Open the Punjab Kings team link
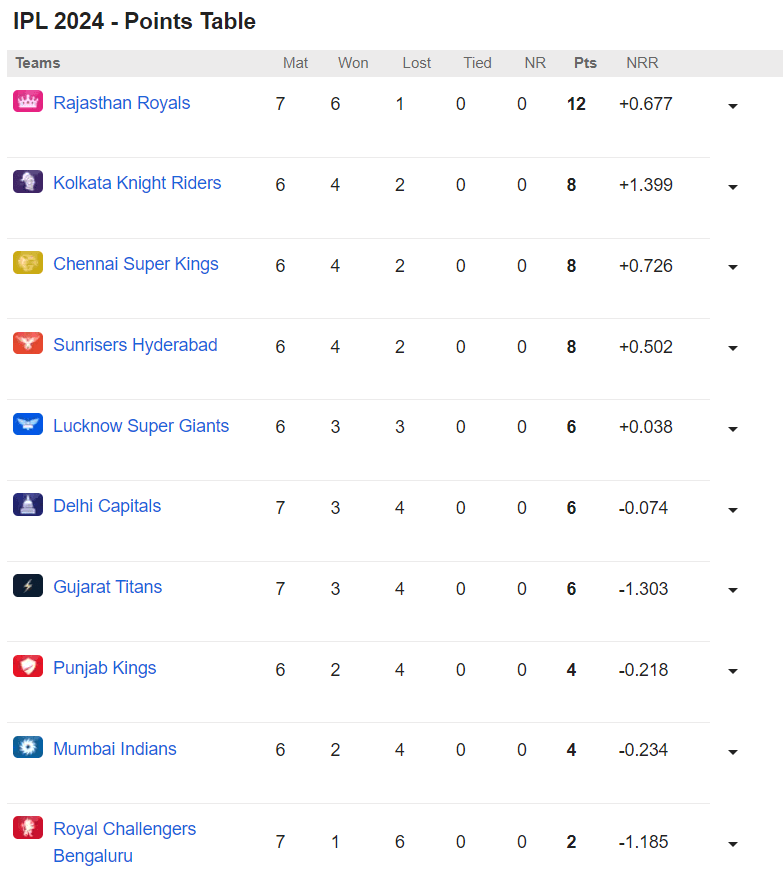Viewport: 783px width, 885px height. [x=105, y=668]
